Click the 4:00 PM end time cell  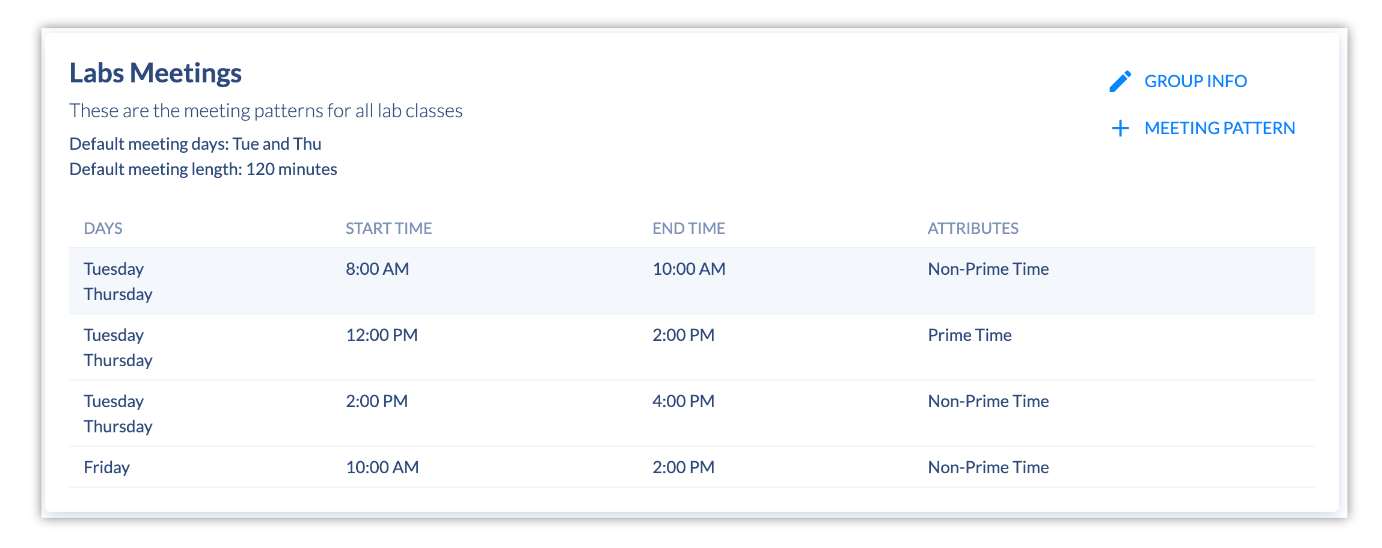[x=683, y=401]
